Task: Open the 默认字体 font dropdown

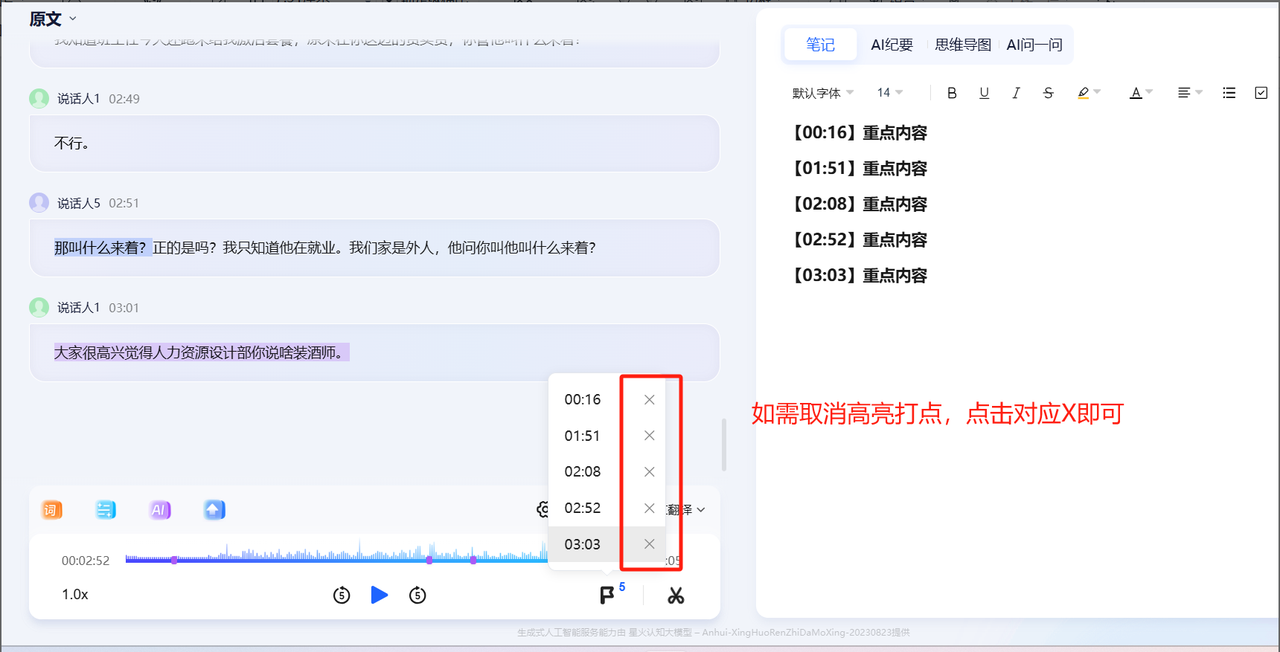Action: click(x=823, y=93)
